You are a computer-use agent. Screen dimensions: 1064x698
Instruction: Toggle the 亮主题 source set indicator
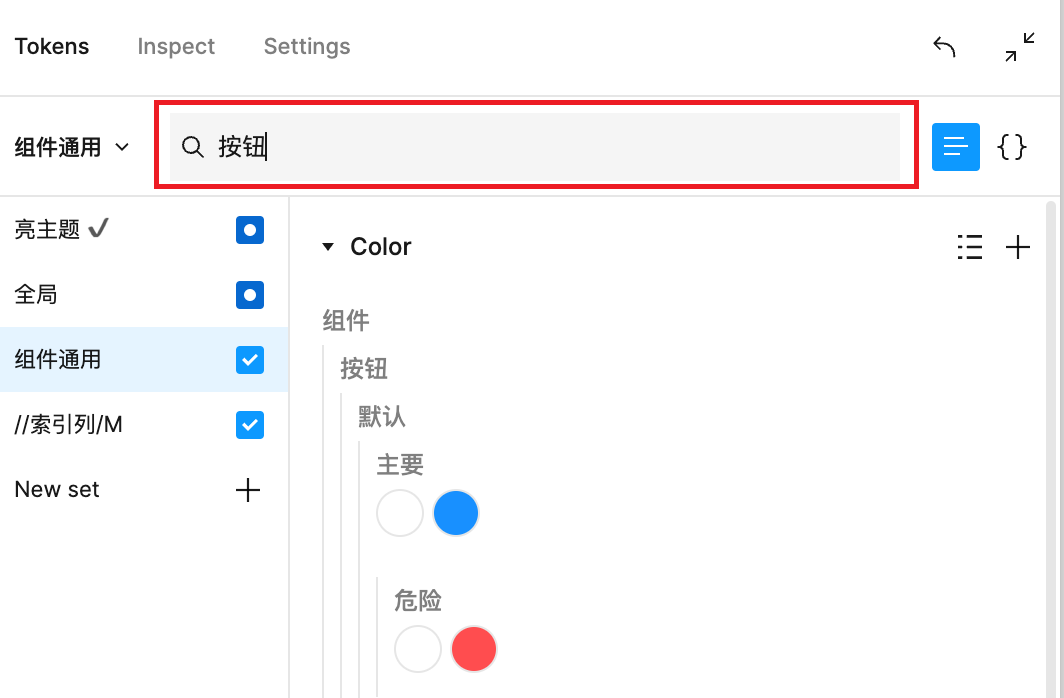click(x=249, y=229)
